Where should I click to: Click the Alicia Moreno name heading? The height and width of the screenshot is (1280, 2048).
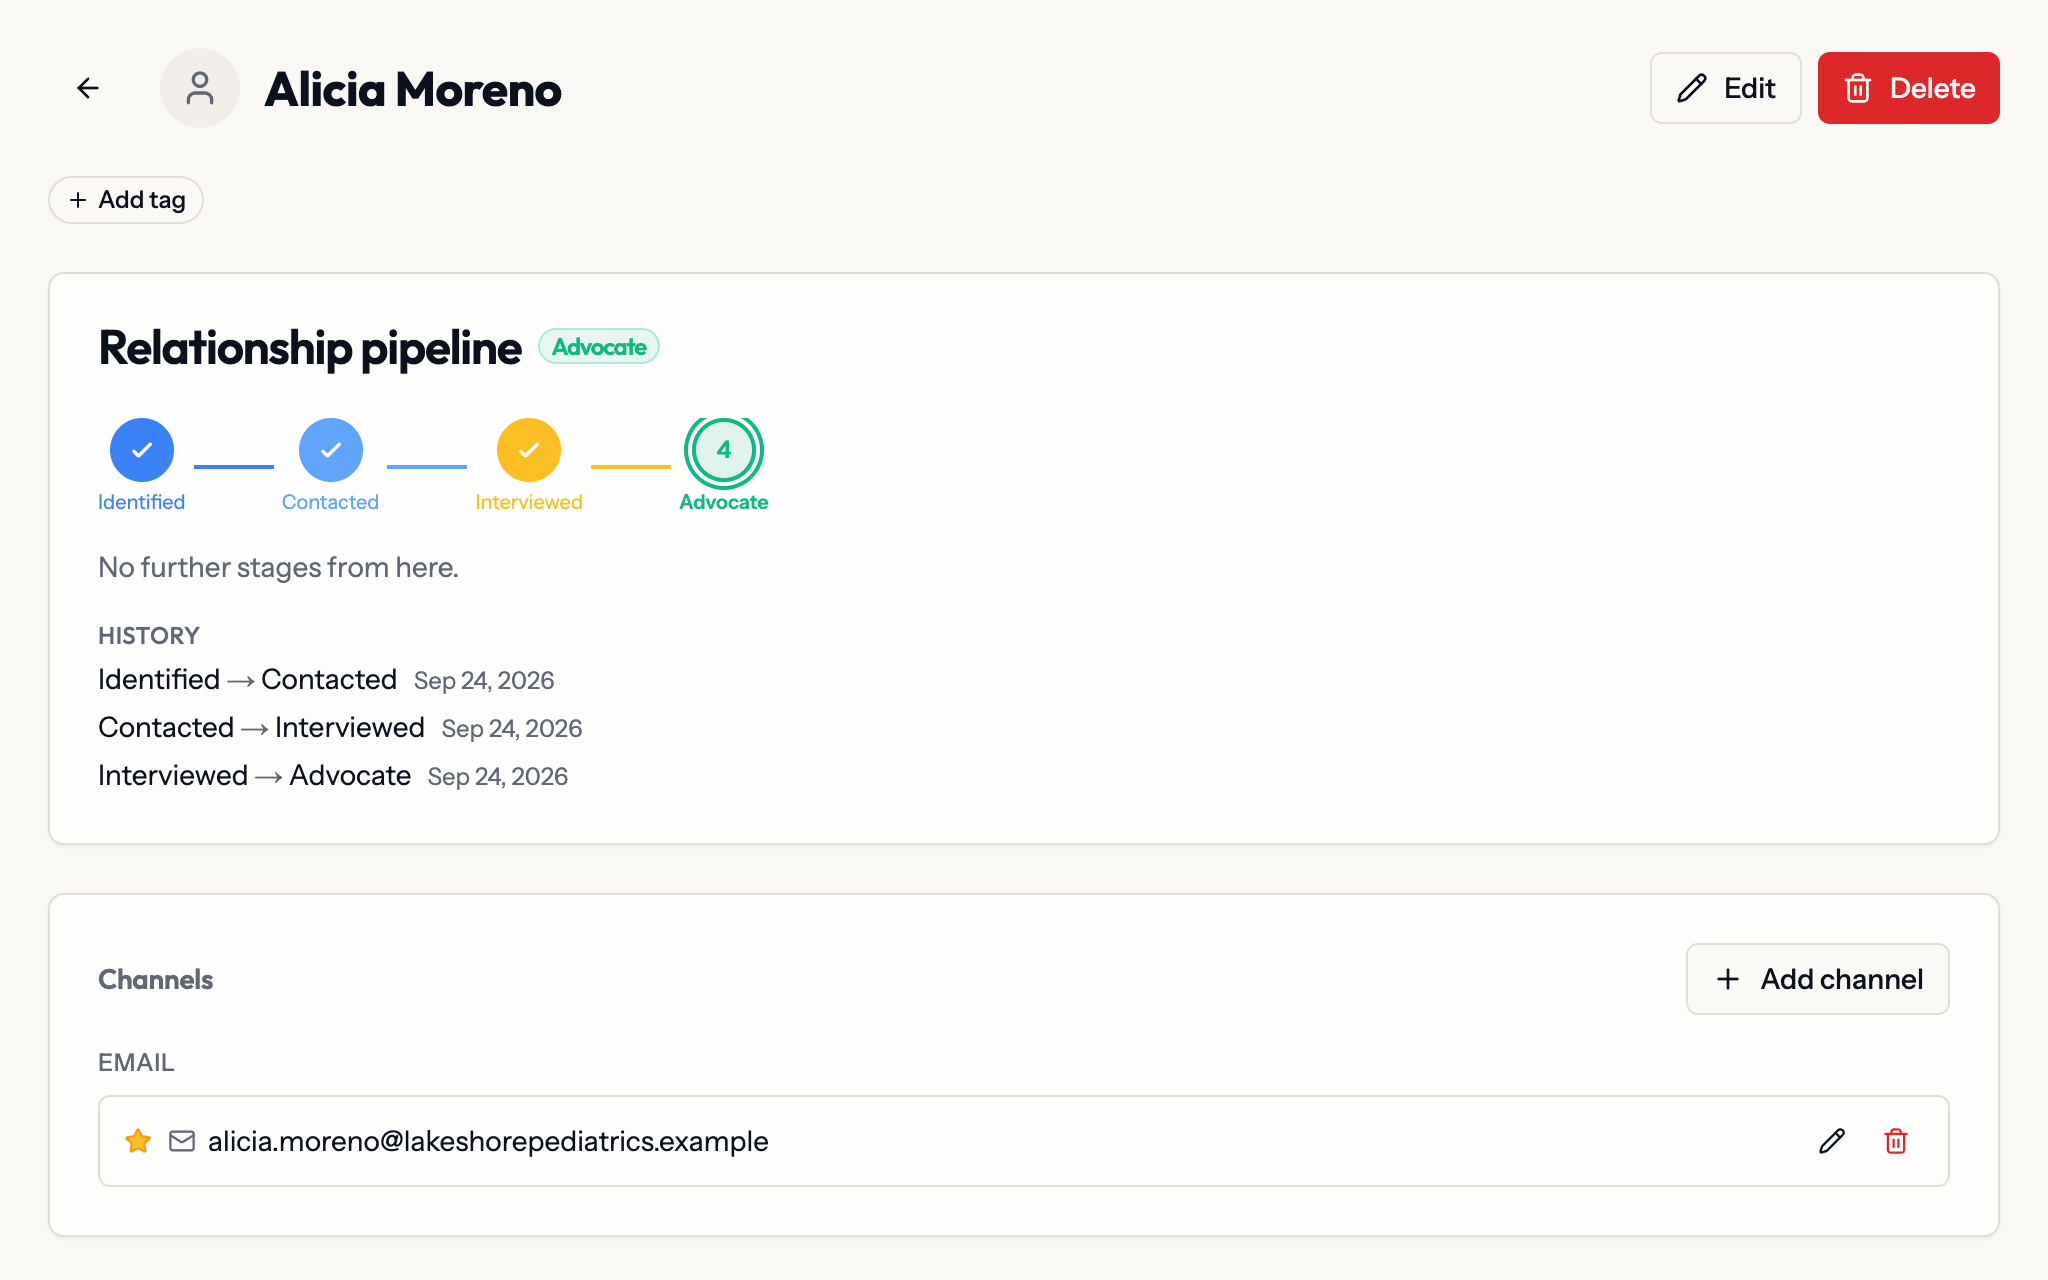(x=413, y=89)
